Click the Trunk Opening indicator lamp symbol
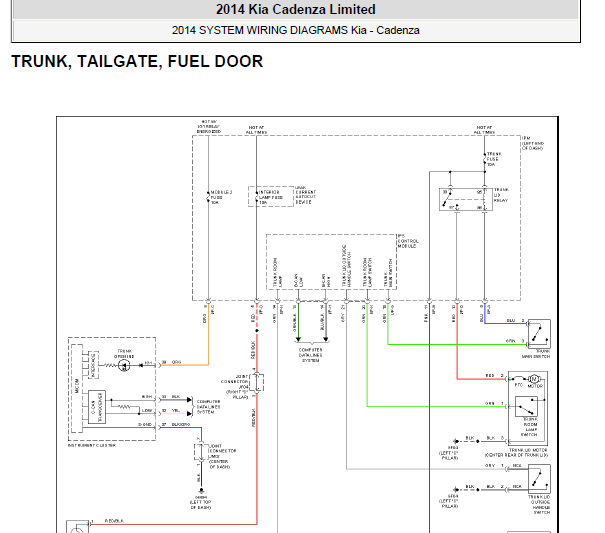 coord(124,365)
